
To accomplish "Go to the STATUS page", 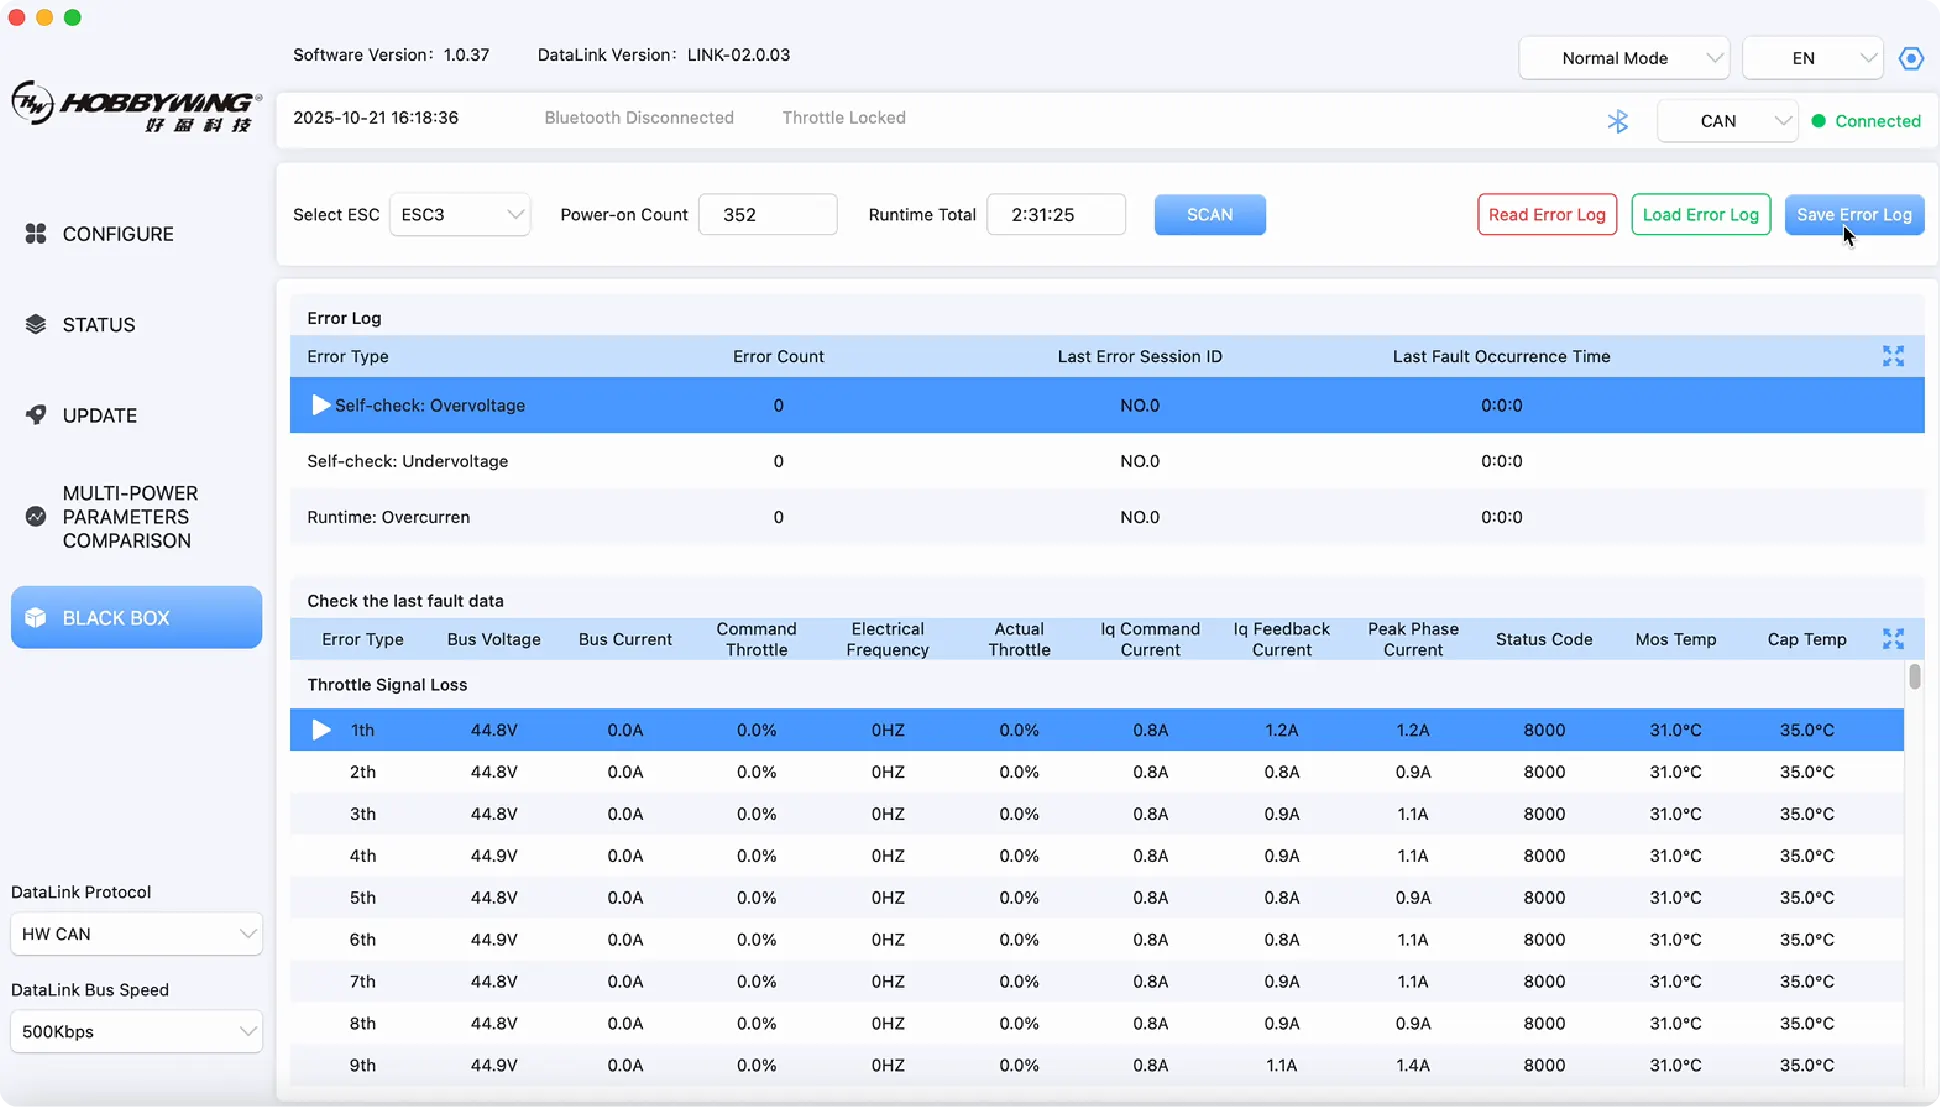I will coord(98,325).
